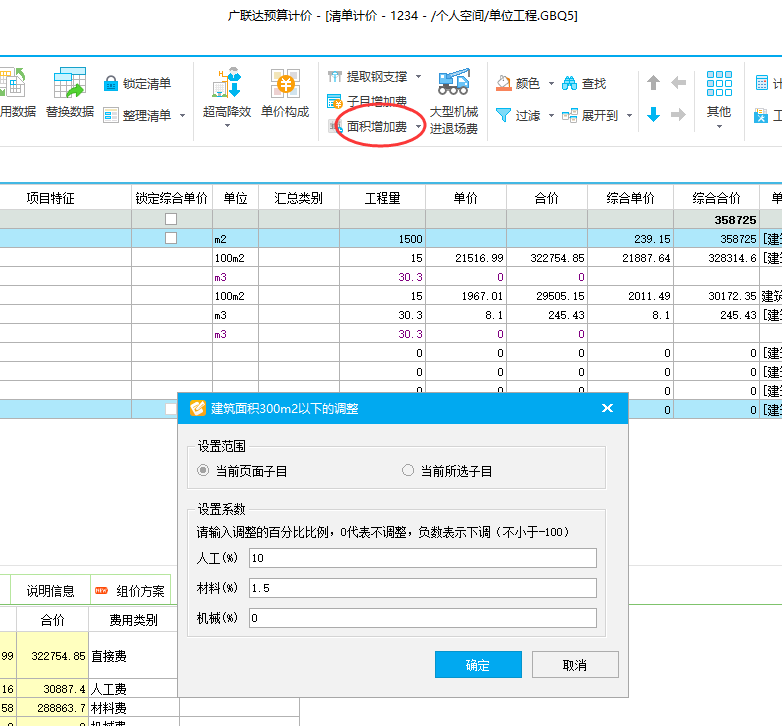Click the 合价 cell 322754.85 in the grid
The image size is (782, 726).
(x=547, y=258)
